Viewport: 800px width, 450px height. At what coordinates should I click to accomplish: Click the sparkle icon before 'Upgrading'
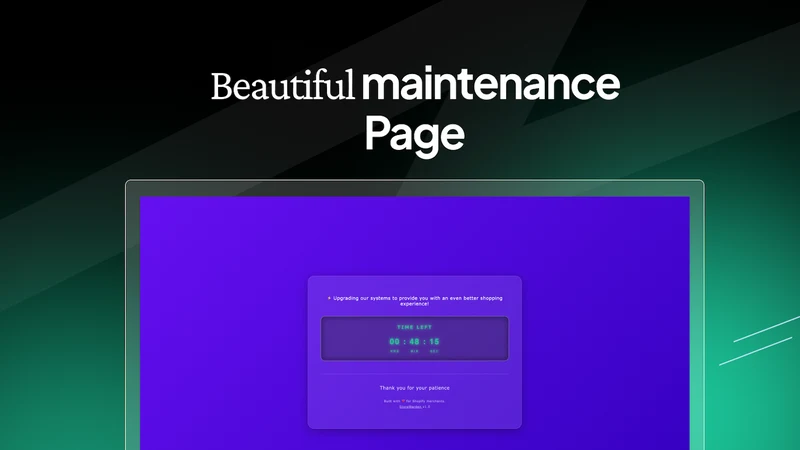(x=329, y=298)
